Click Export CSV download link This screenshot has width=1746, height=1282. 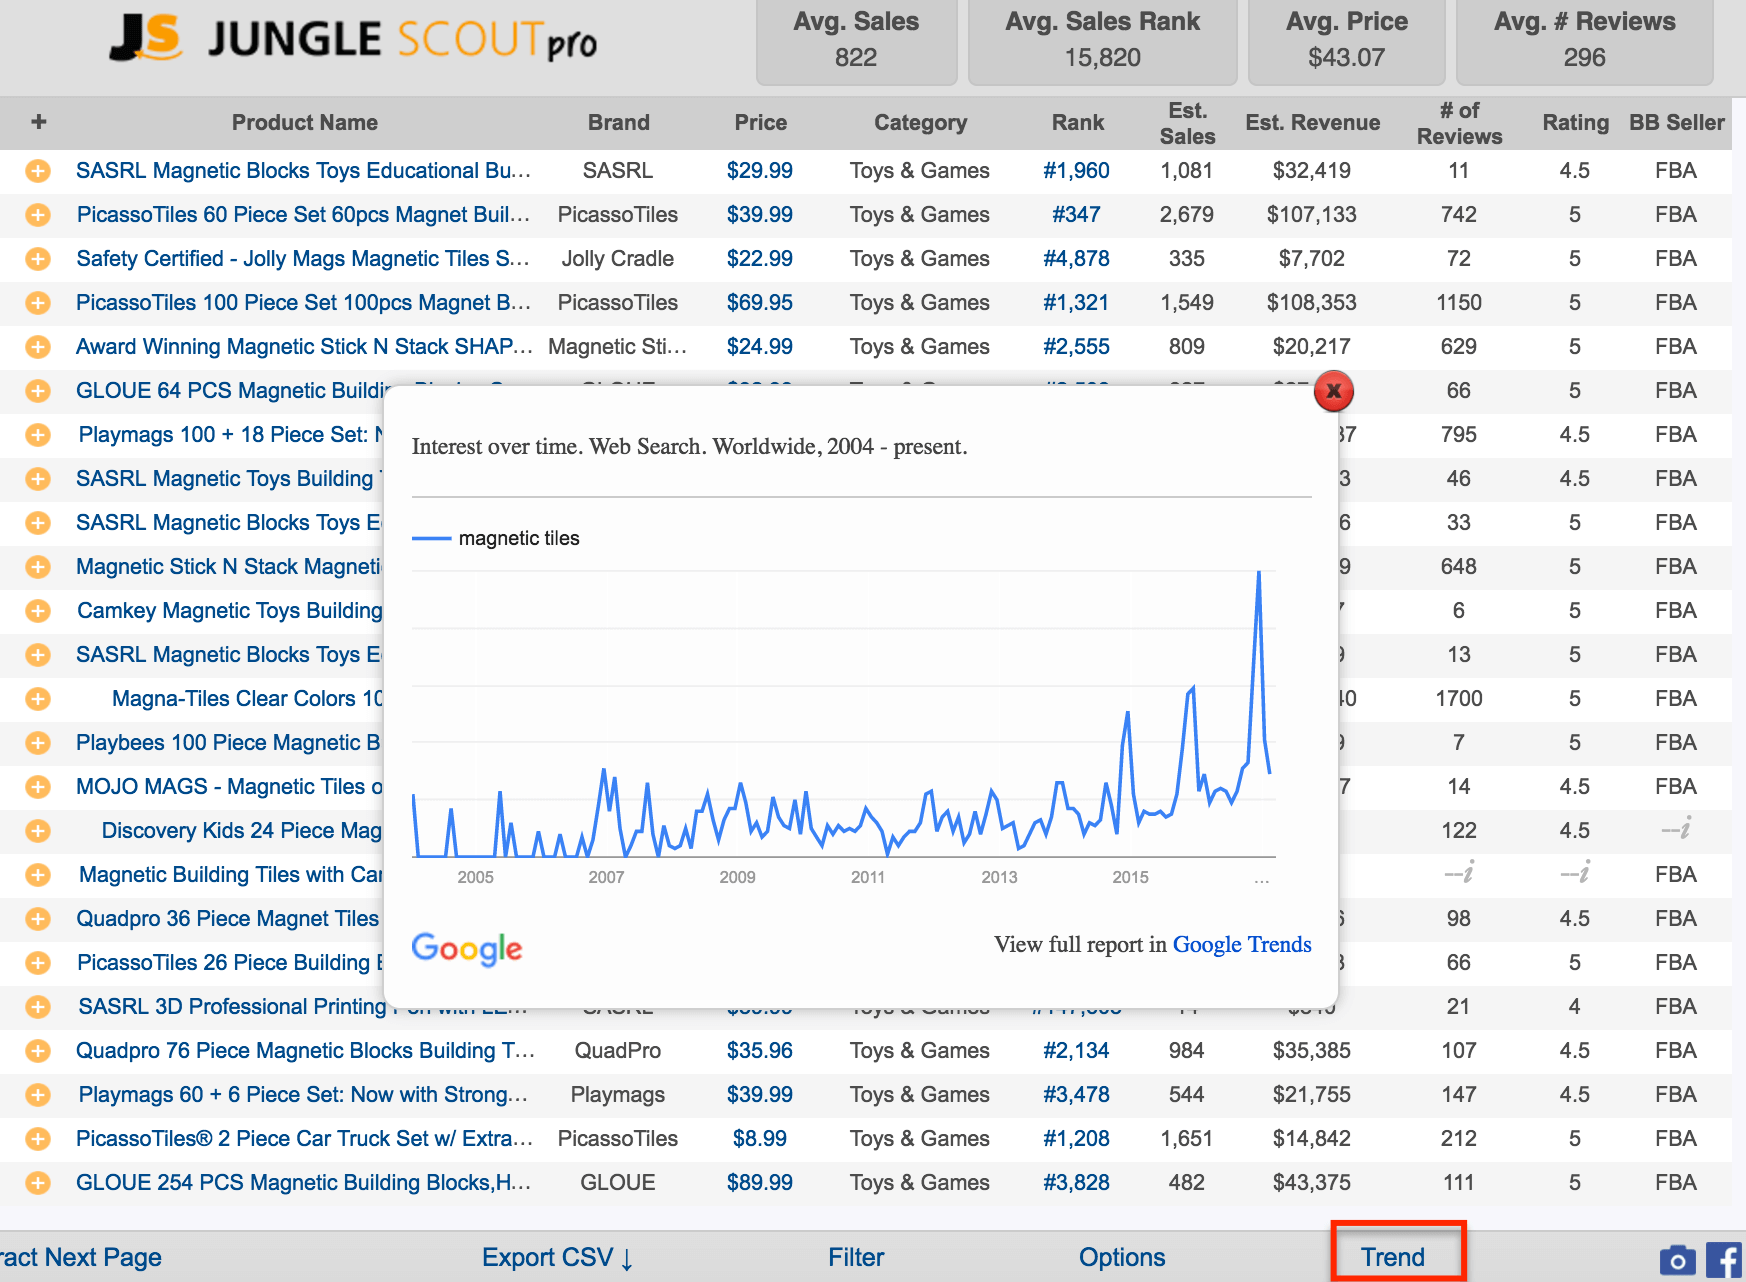[x=557, y=1257]
